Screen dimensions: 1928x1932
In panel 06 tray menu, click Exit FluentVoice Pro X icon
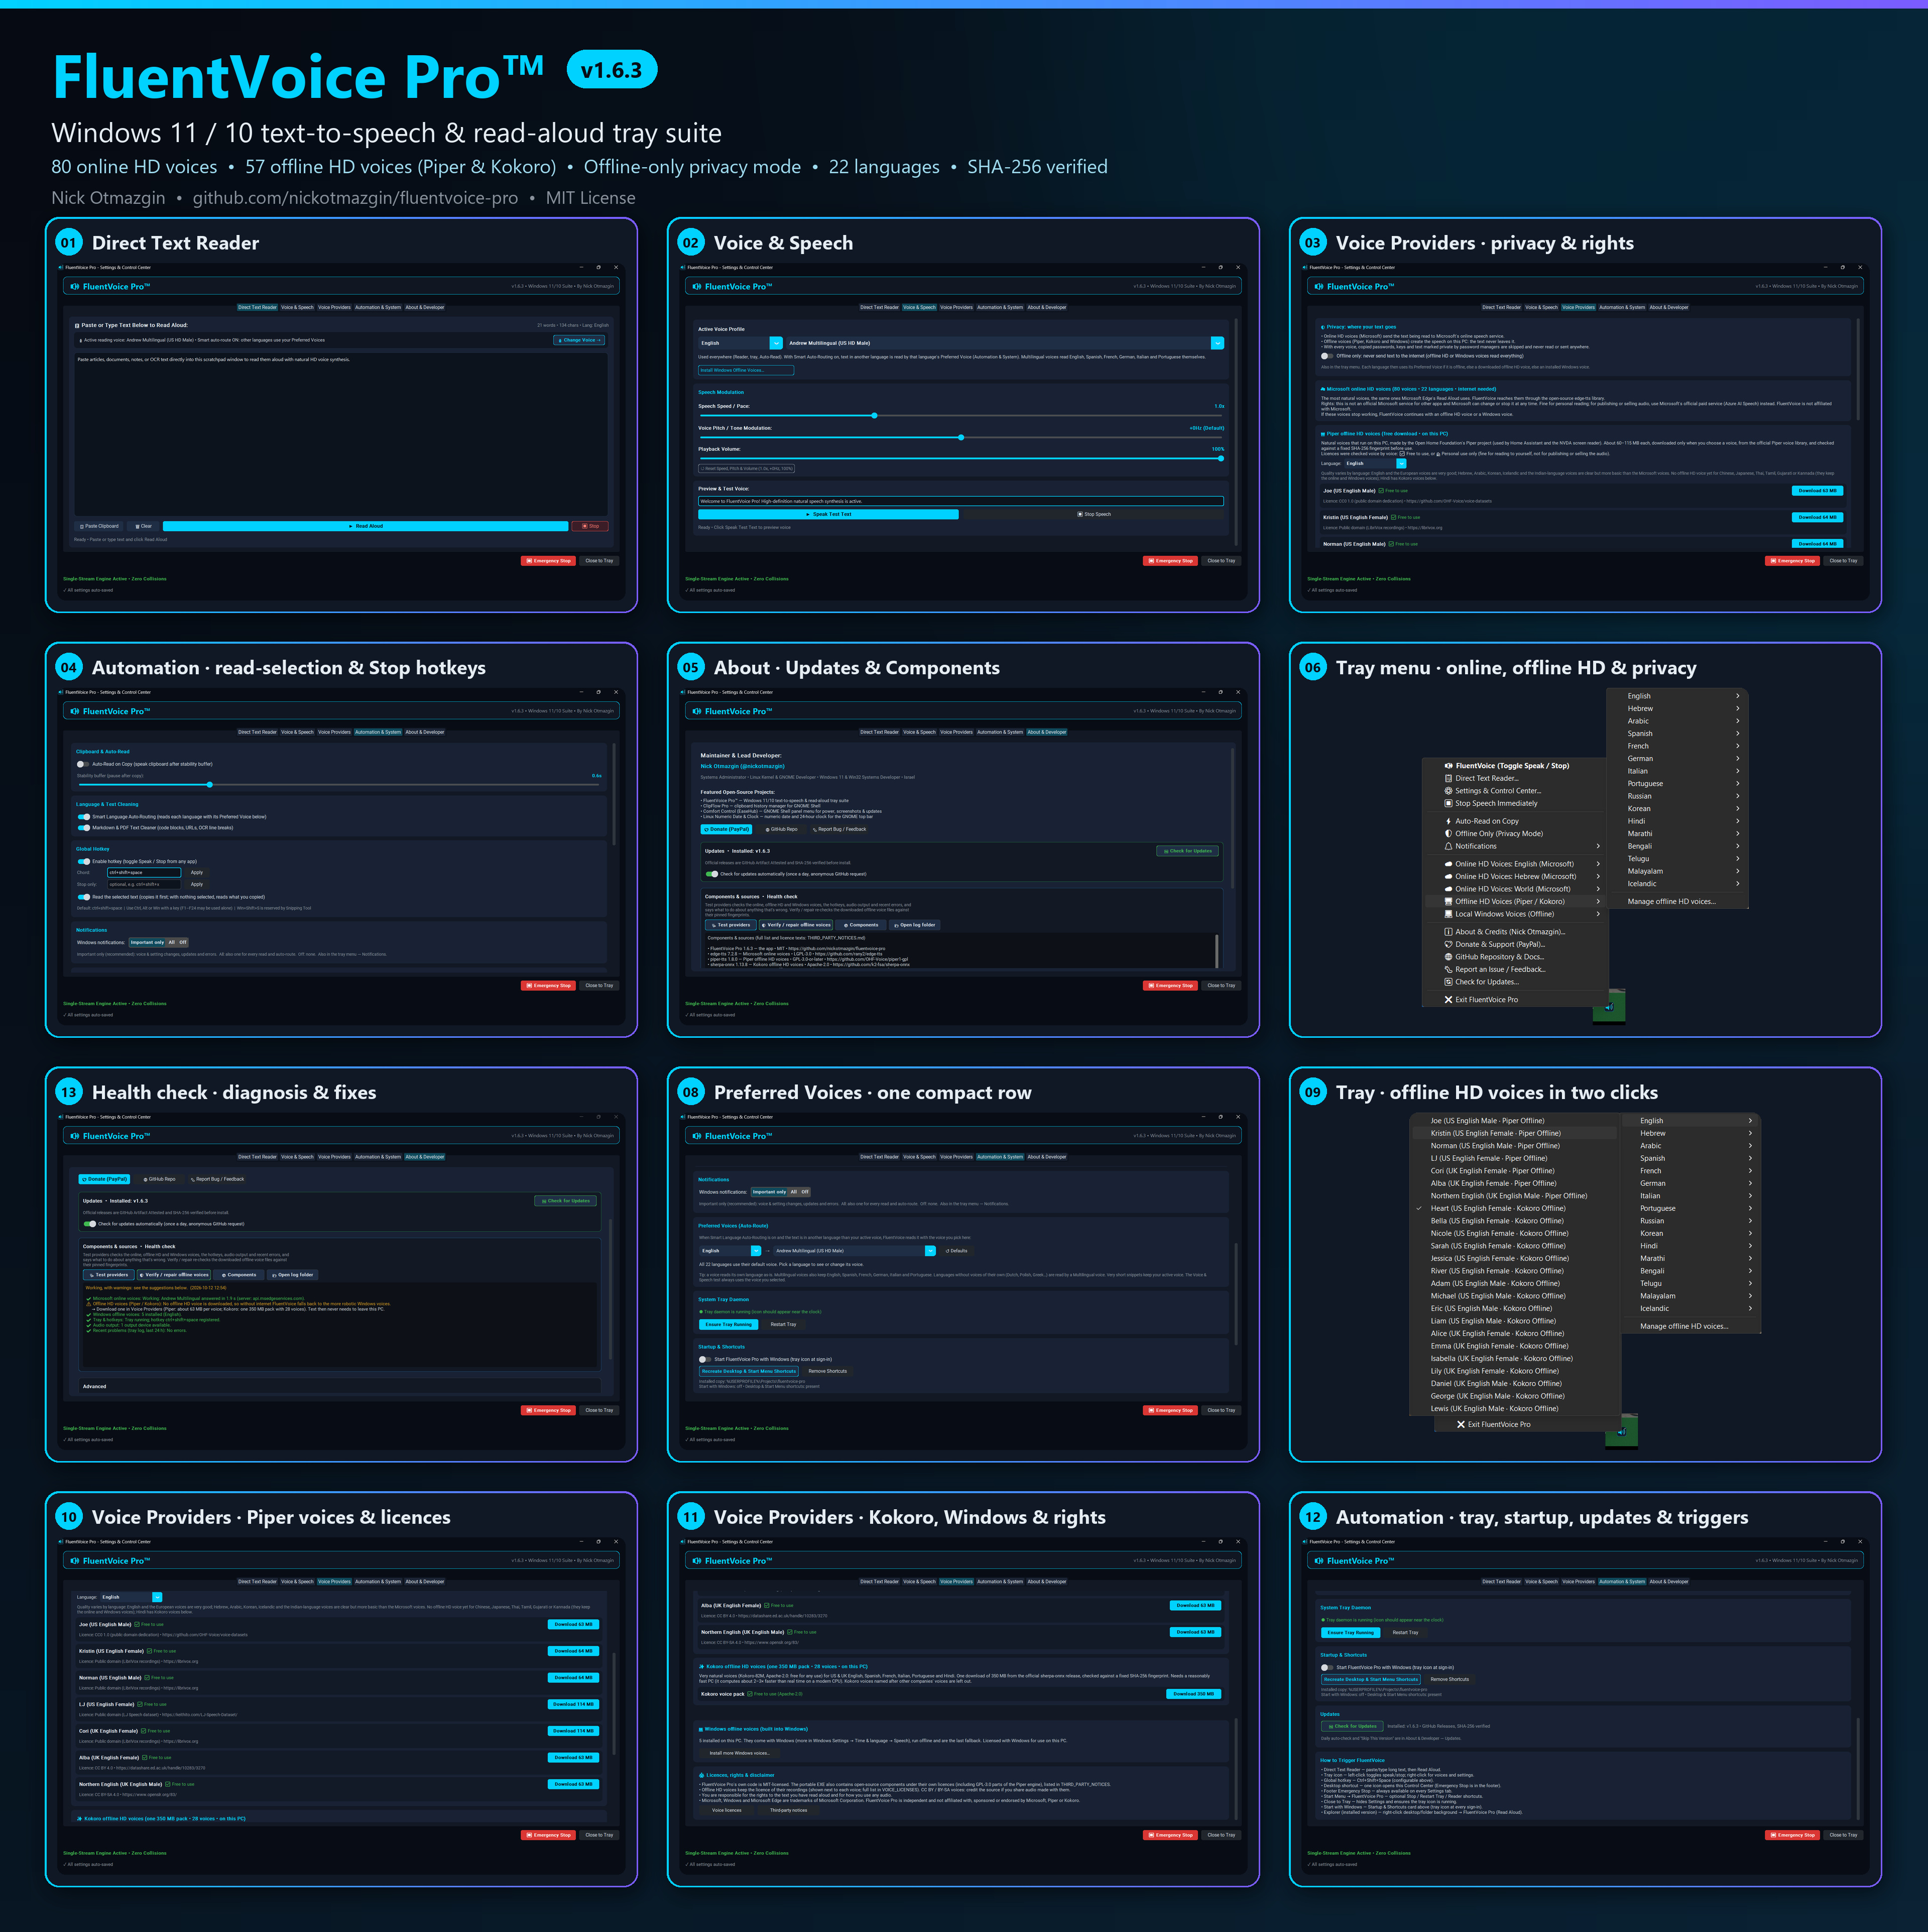point(1448,1000)
